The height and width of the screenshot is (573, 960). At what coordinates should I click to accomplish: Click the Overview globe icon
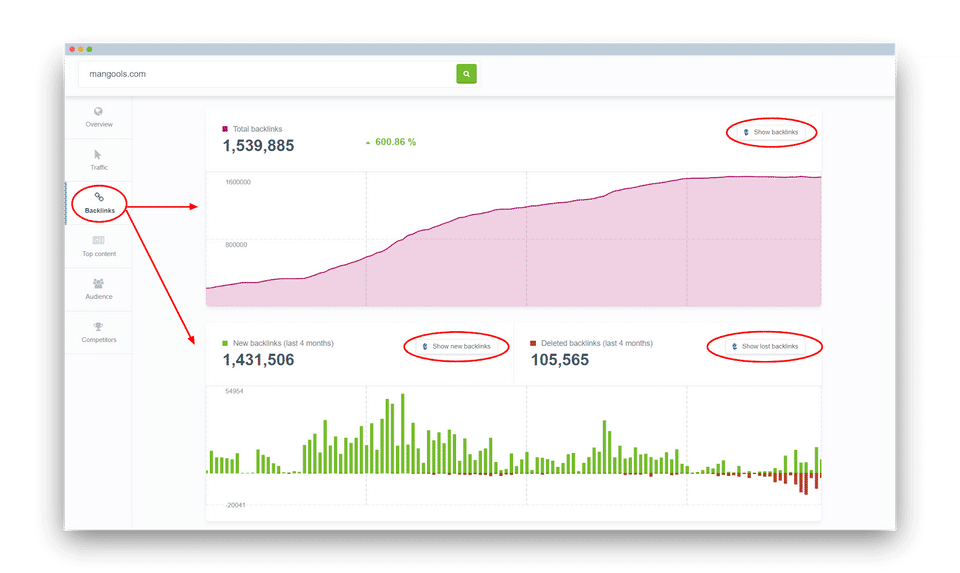[98, 111]
